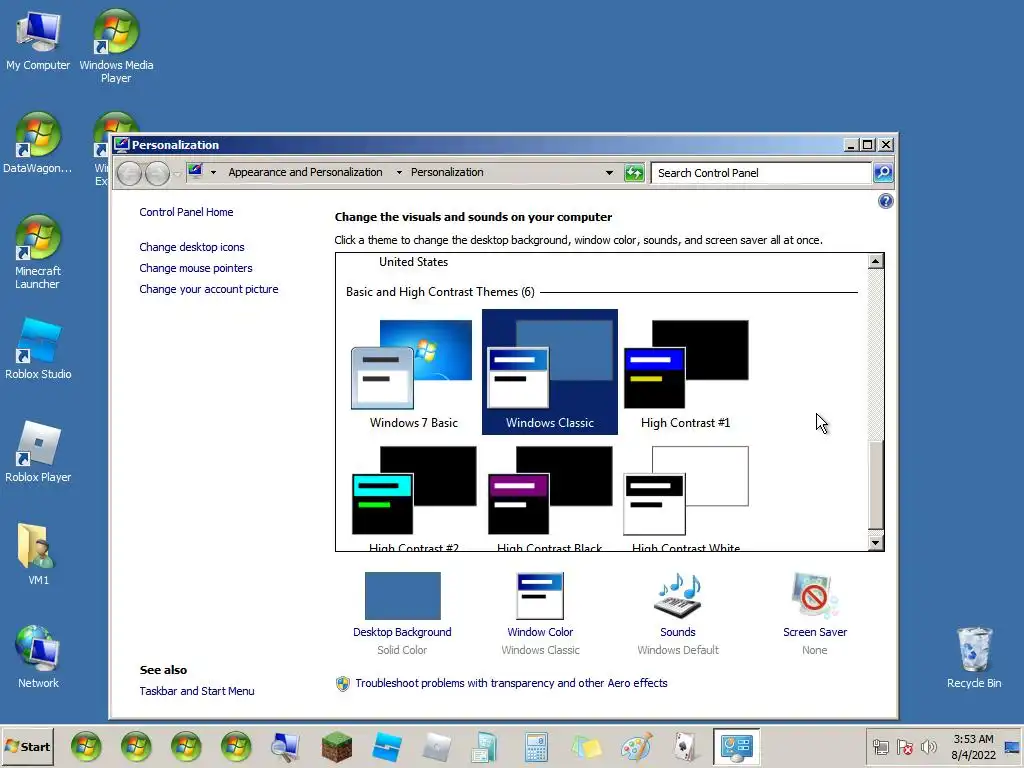The image size is (1024, 768).
Task: Select the Roblox Studio desktop icon
Action: point(38,349)
